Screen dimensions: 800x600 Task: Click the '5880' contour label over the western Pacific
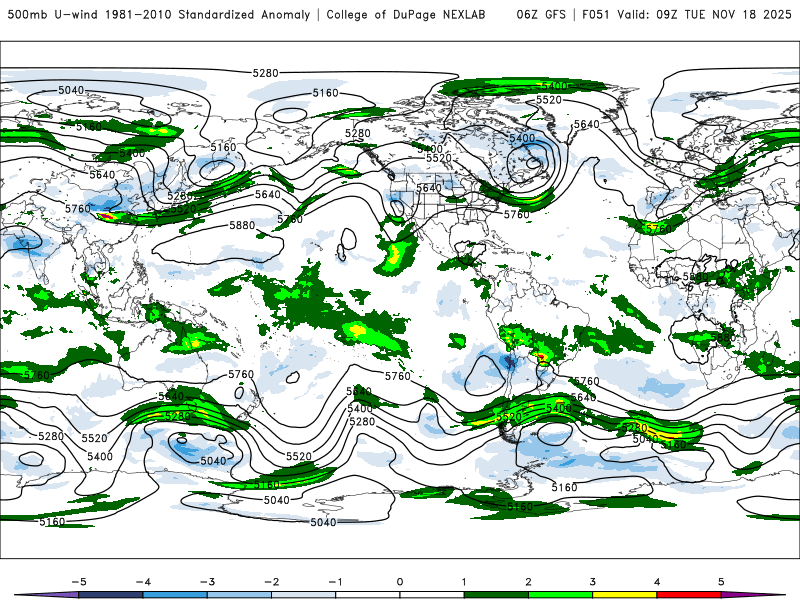click(242, 225)
